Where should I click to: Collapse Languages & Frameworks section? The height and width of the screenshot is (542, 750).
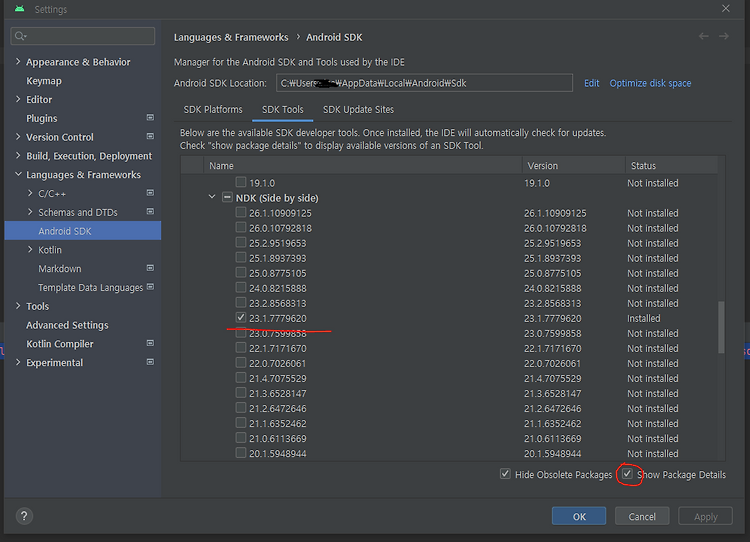point(18,174)
